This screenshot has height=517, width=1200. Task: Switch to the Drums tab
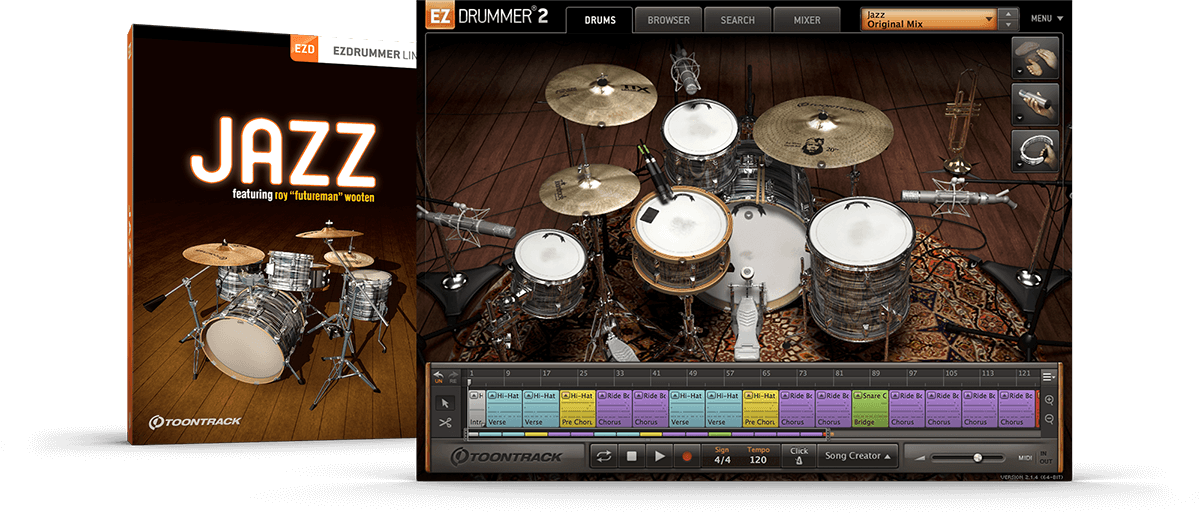pos(599,19)
